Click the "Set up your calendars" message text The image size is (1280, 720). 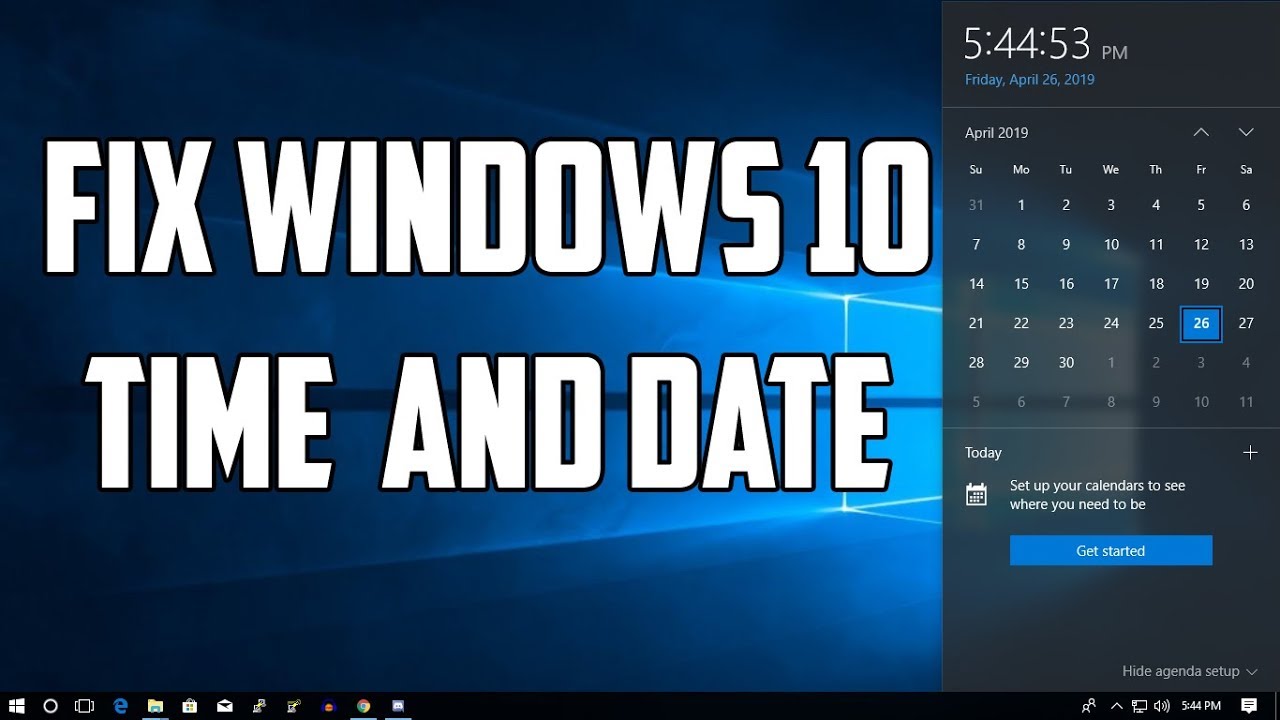point(1098,495)
